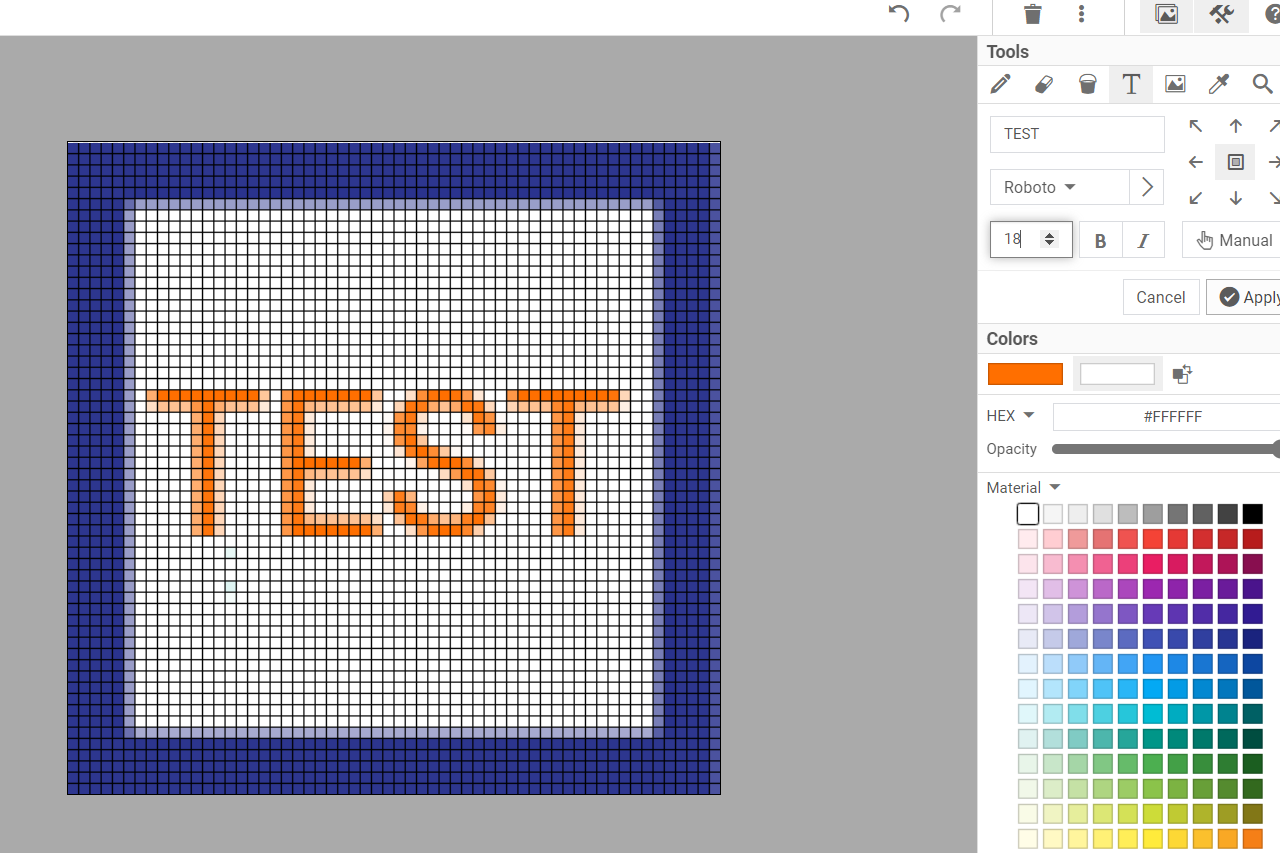This screenshot has width=1280, height=853.
Task: Select the Text tool
Action: pyautogui.click(x=1131, y=85)
